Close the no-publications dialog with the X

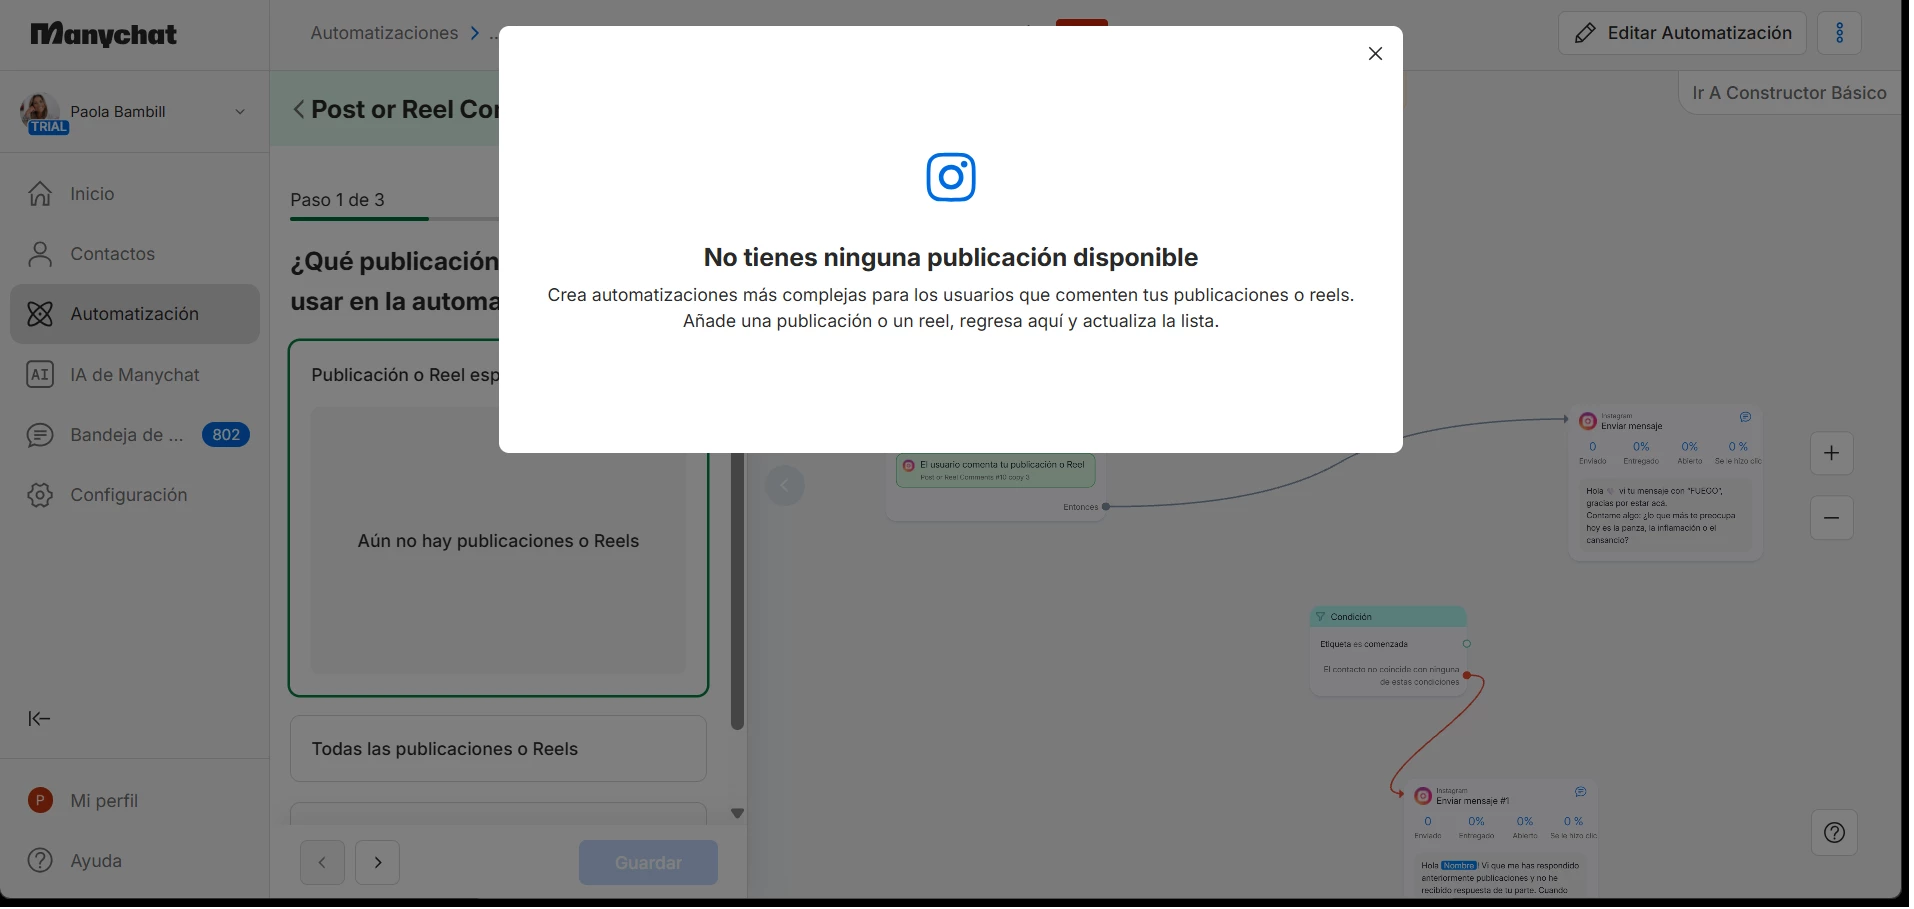tap(1375, 54)
